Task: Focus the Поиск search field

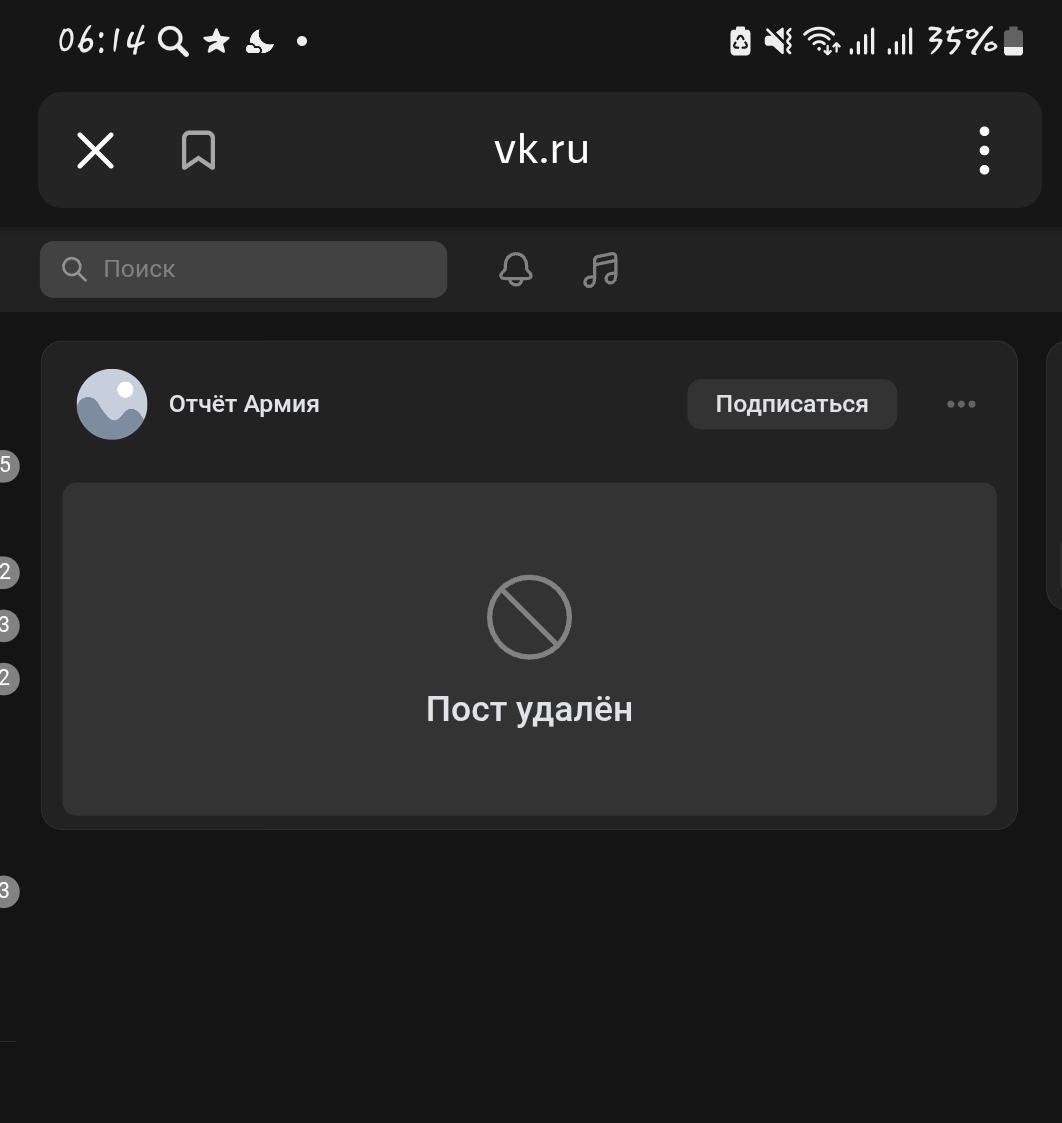Action: point(243,269)
